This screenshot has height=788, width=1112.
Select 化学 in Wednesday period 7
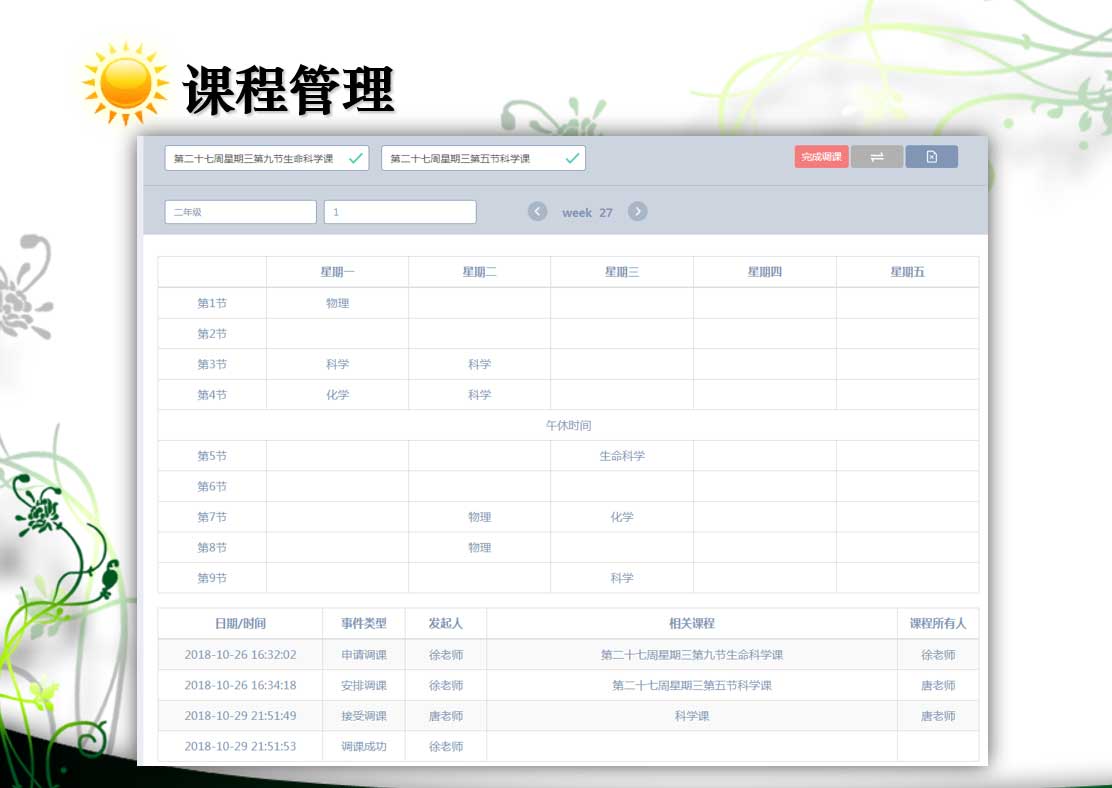(x=622, y=517)
